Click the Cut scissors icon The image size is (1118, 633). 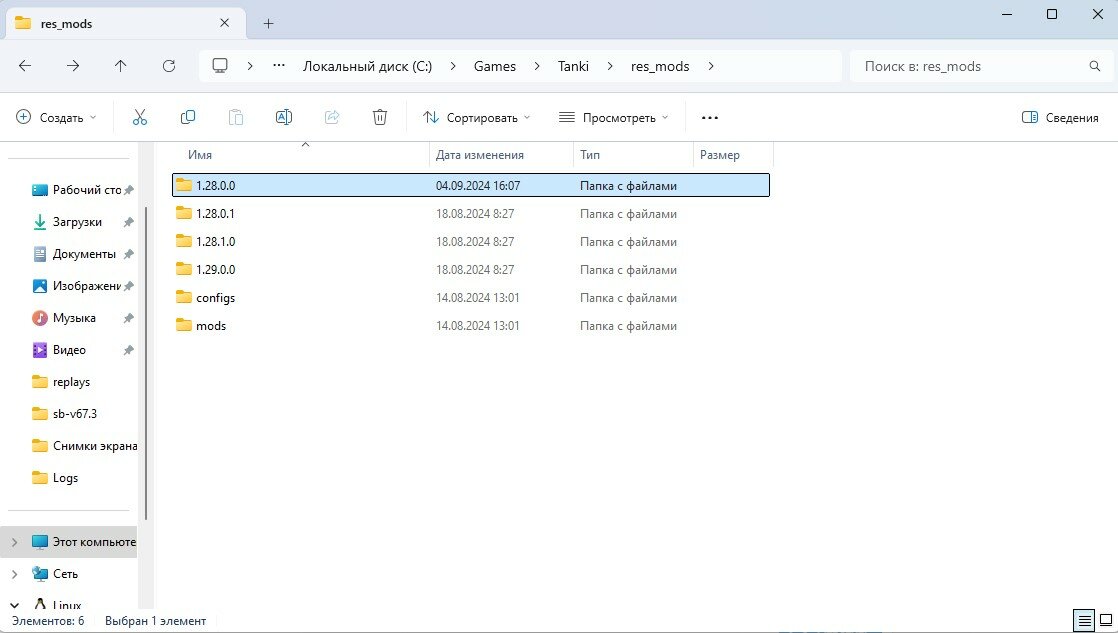point(140,117)
